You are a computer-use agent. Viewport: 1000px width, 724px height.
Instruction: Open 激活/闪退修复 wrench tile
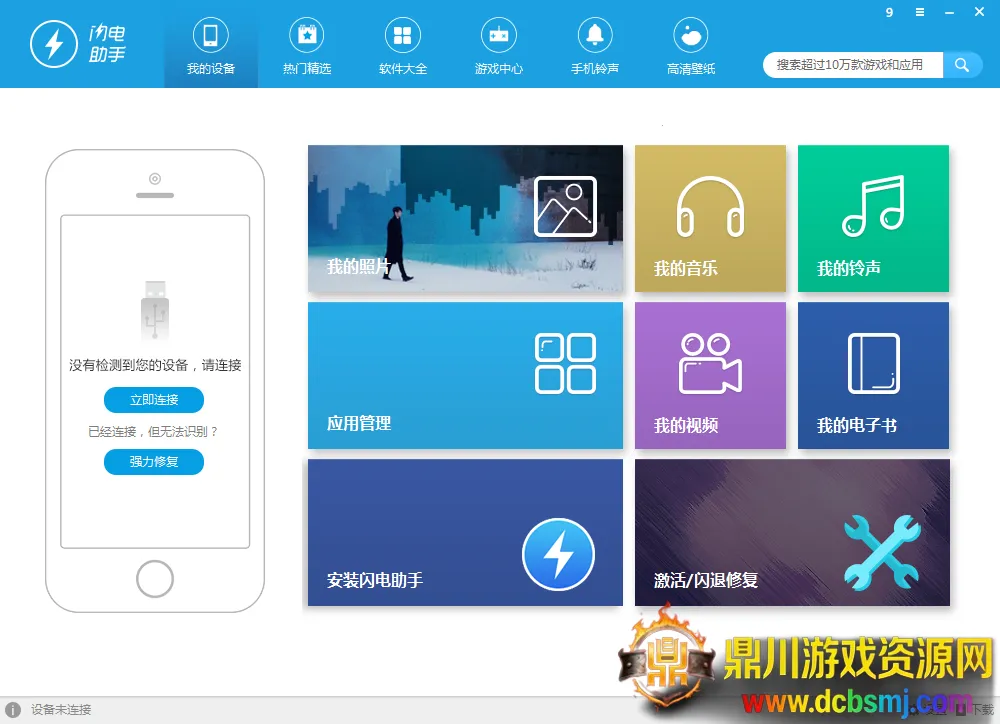792,532
